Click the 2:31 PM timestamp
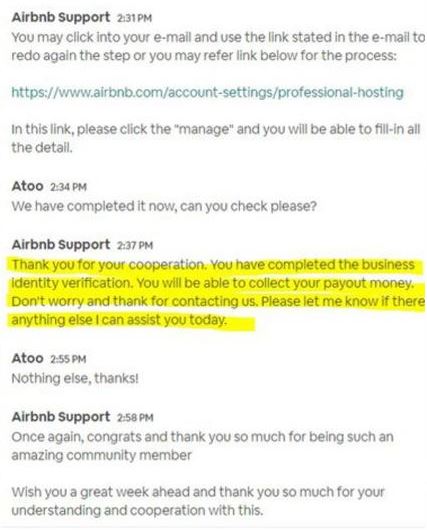The width and height of the screenshot is (427, 530). click(134, 18)
